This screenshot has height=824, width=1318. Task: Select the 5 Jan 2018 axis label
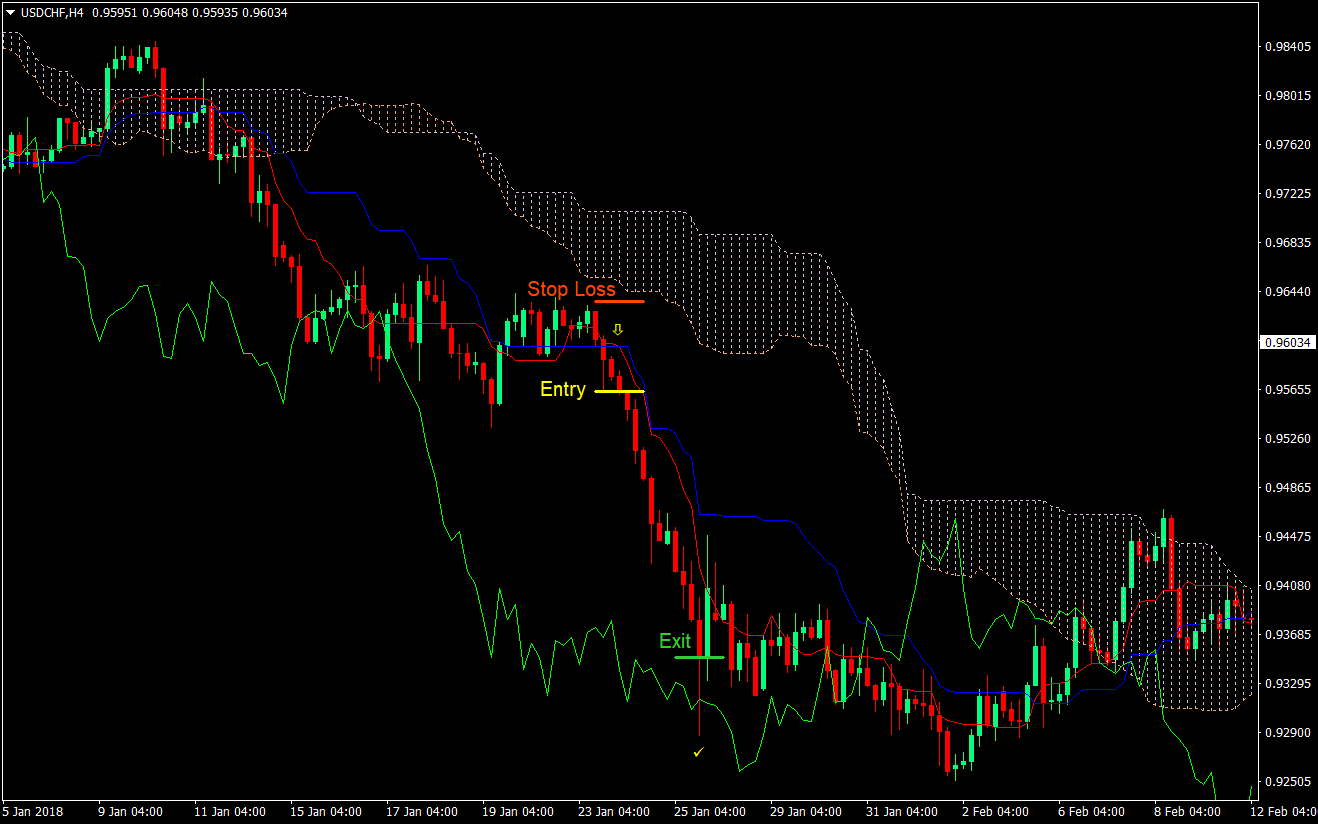33,812
